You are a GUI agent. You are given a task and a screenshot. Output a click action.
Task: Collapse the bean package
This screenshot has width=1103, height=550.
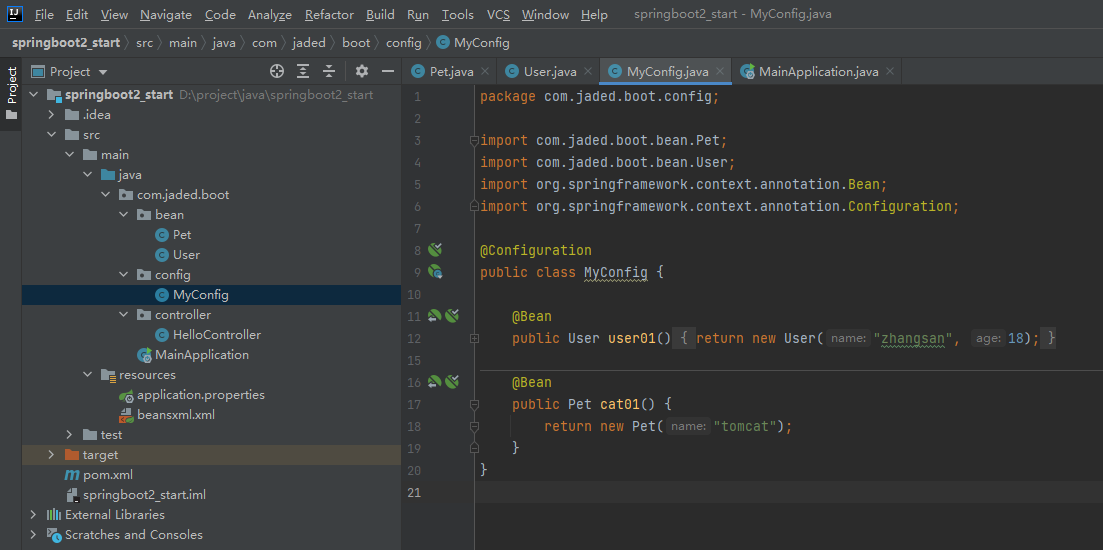coord(124,215)
